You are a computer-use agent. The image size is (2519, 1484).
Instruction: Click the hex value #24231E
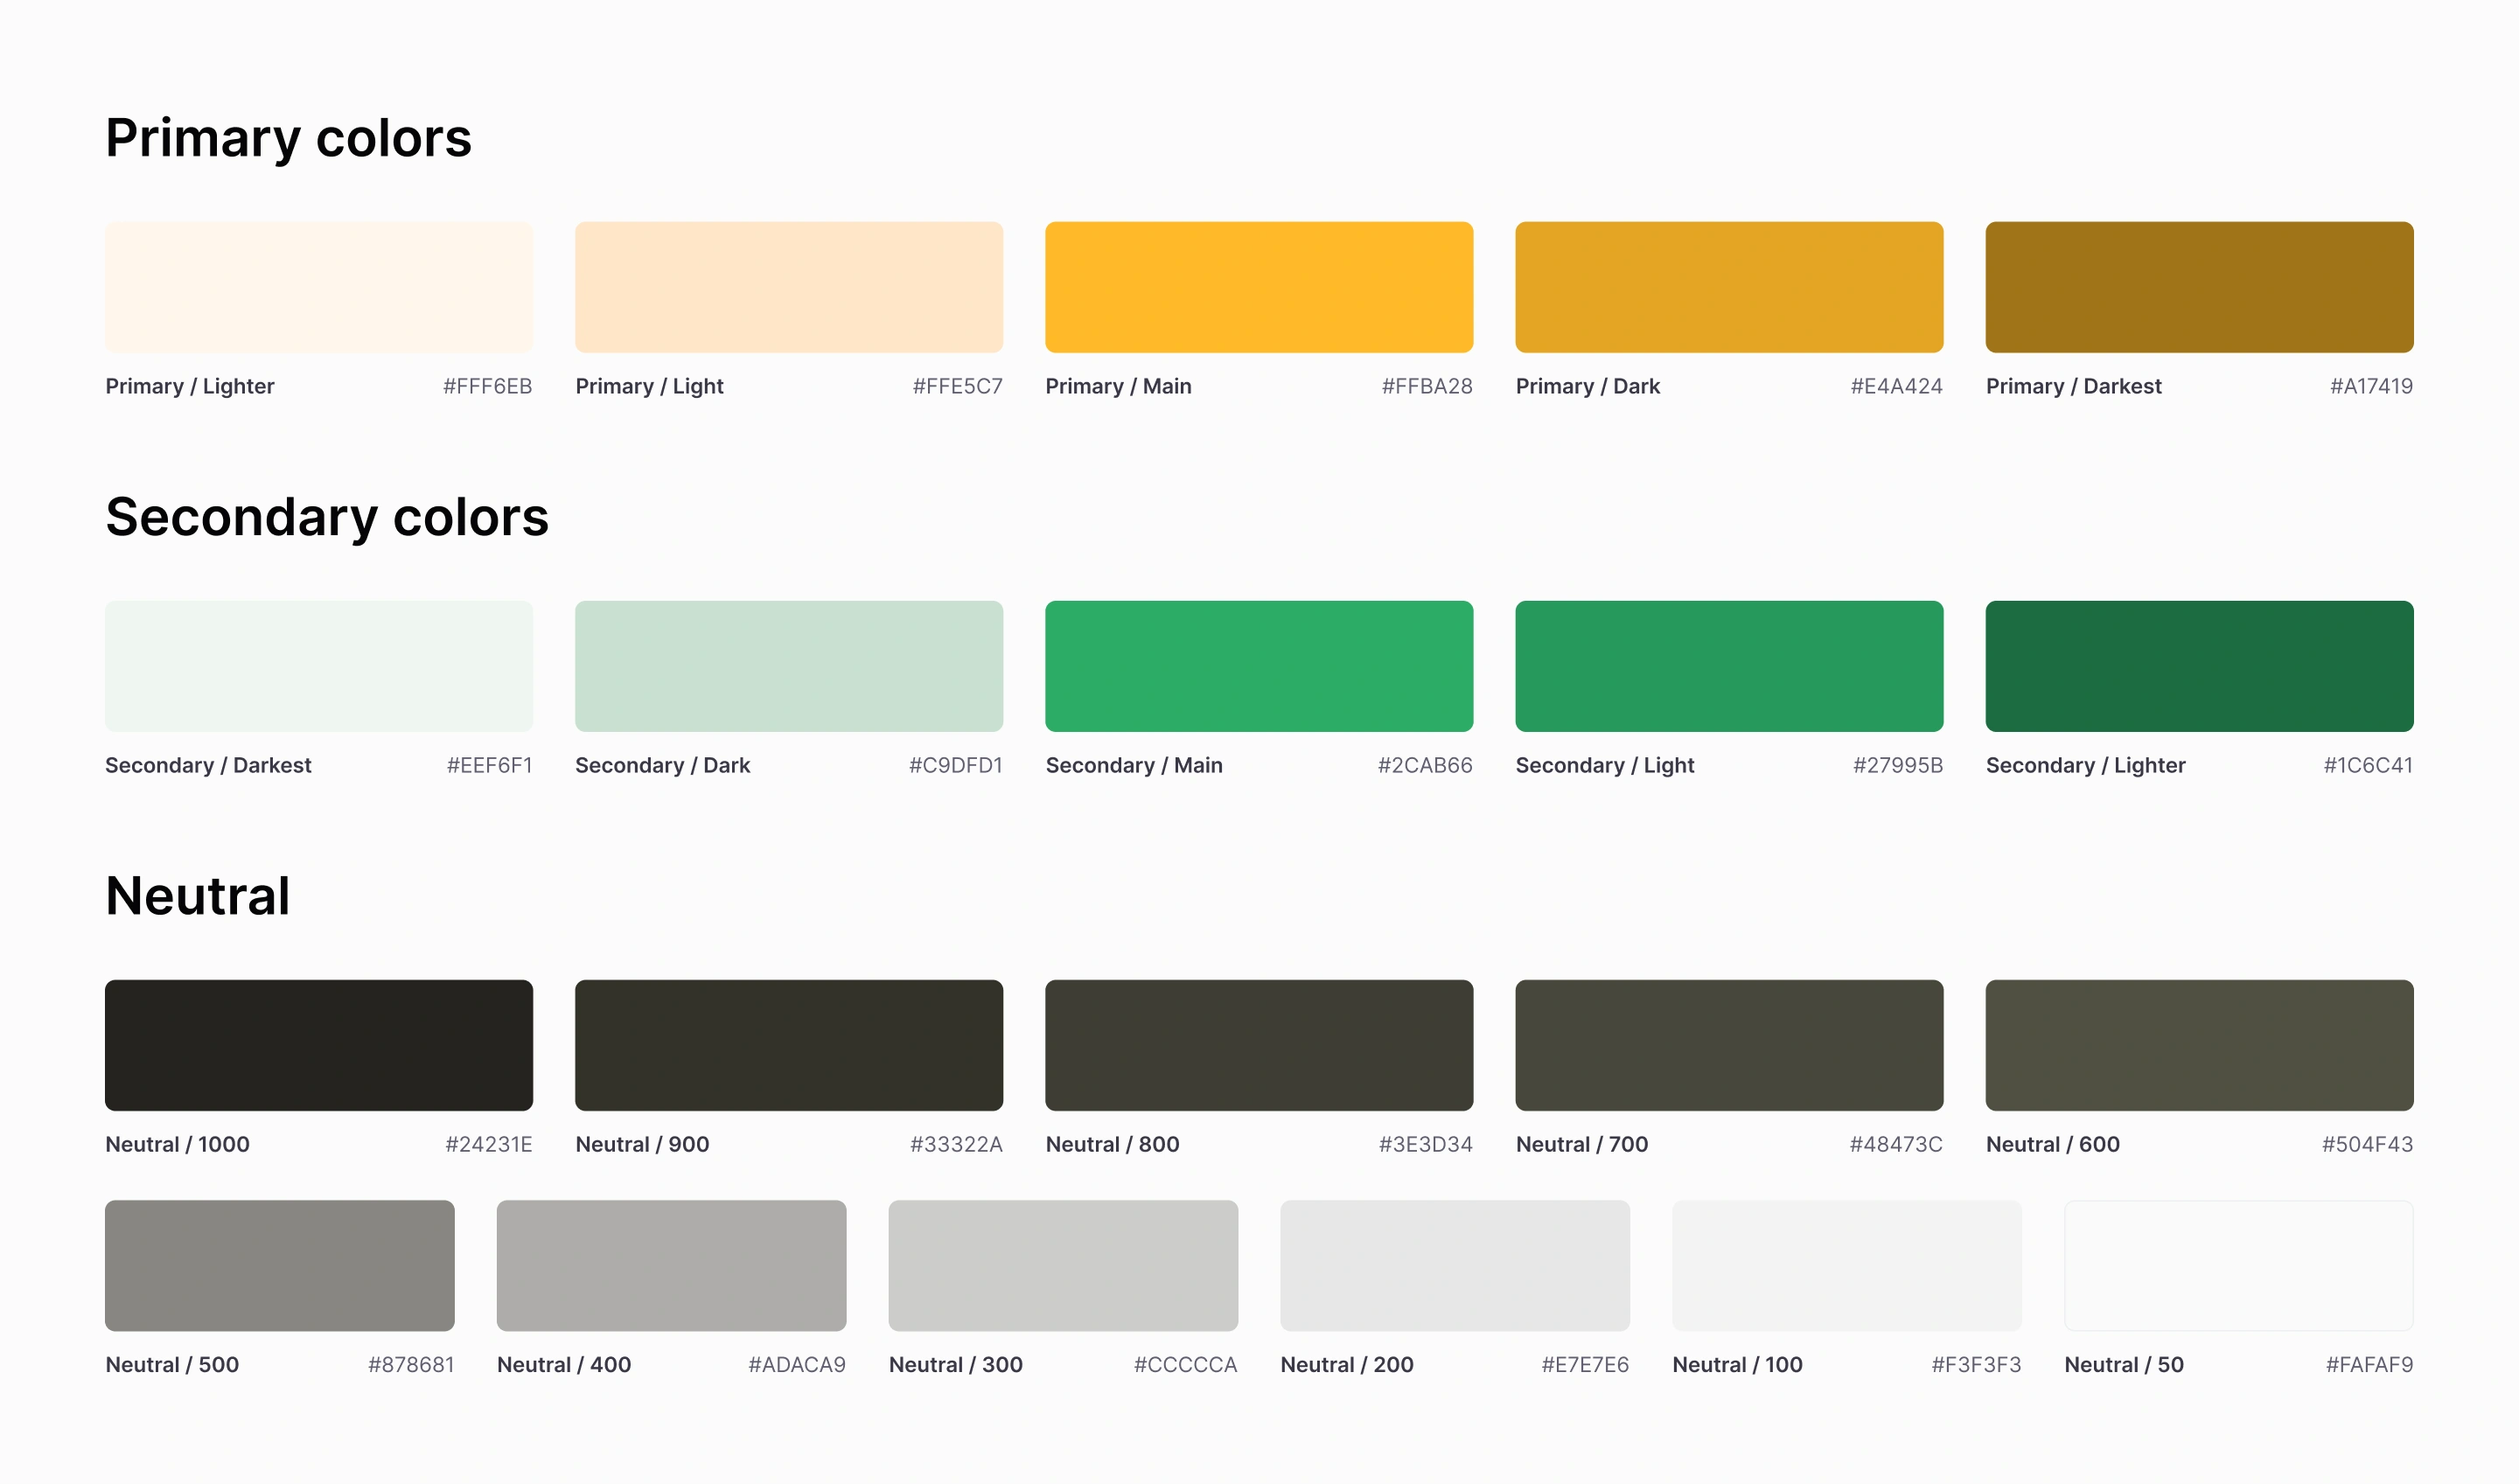click(489, 1145)
